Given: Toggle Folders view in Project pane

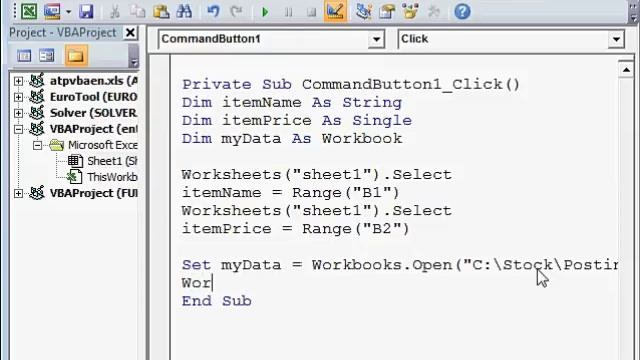Looking at the screenshot, I should tap(76, 56).
